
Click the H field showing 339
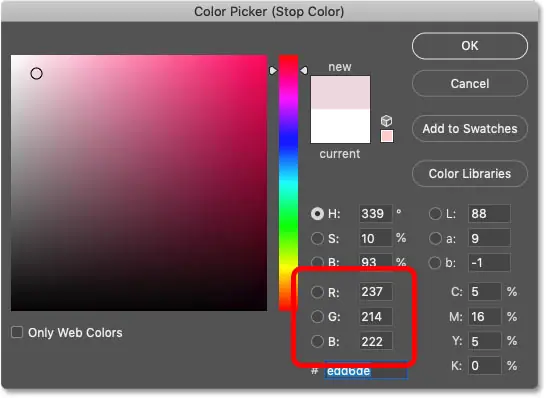375,213
